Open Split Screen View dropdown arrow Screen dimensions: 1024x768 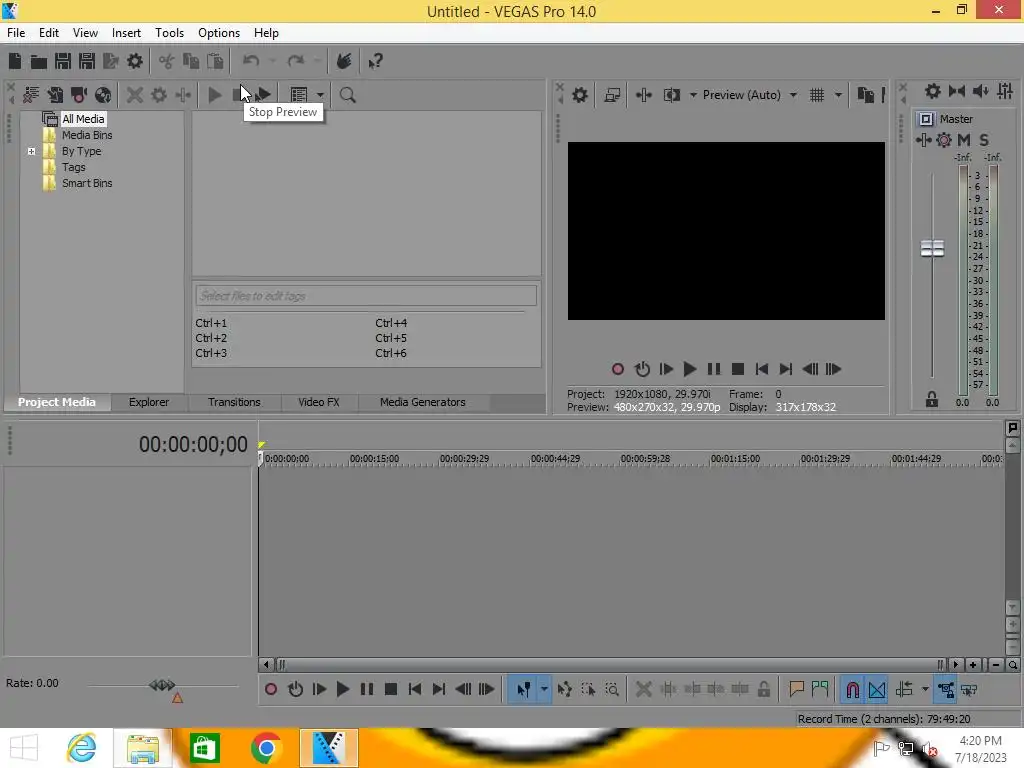pos(693,95)
